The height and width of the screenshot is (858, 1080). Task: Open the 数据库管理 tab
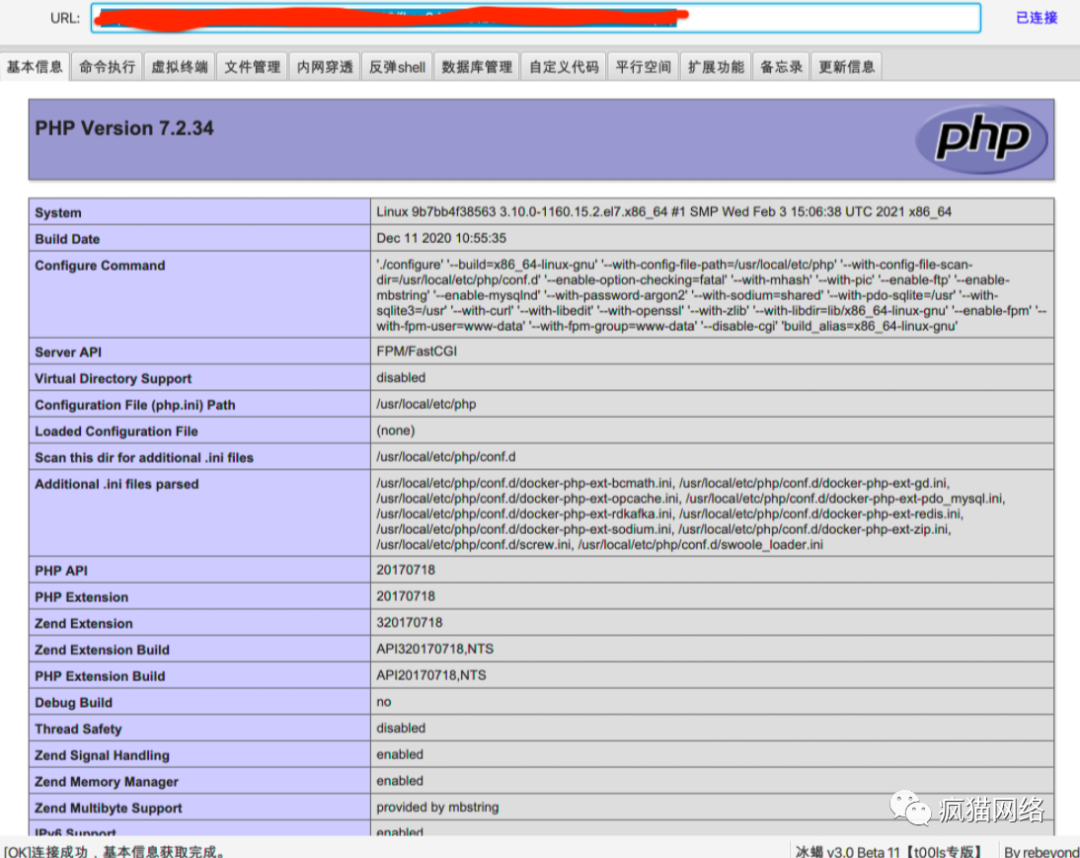click(x=477, y=67)
